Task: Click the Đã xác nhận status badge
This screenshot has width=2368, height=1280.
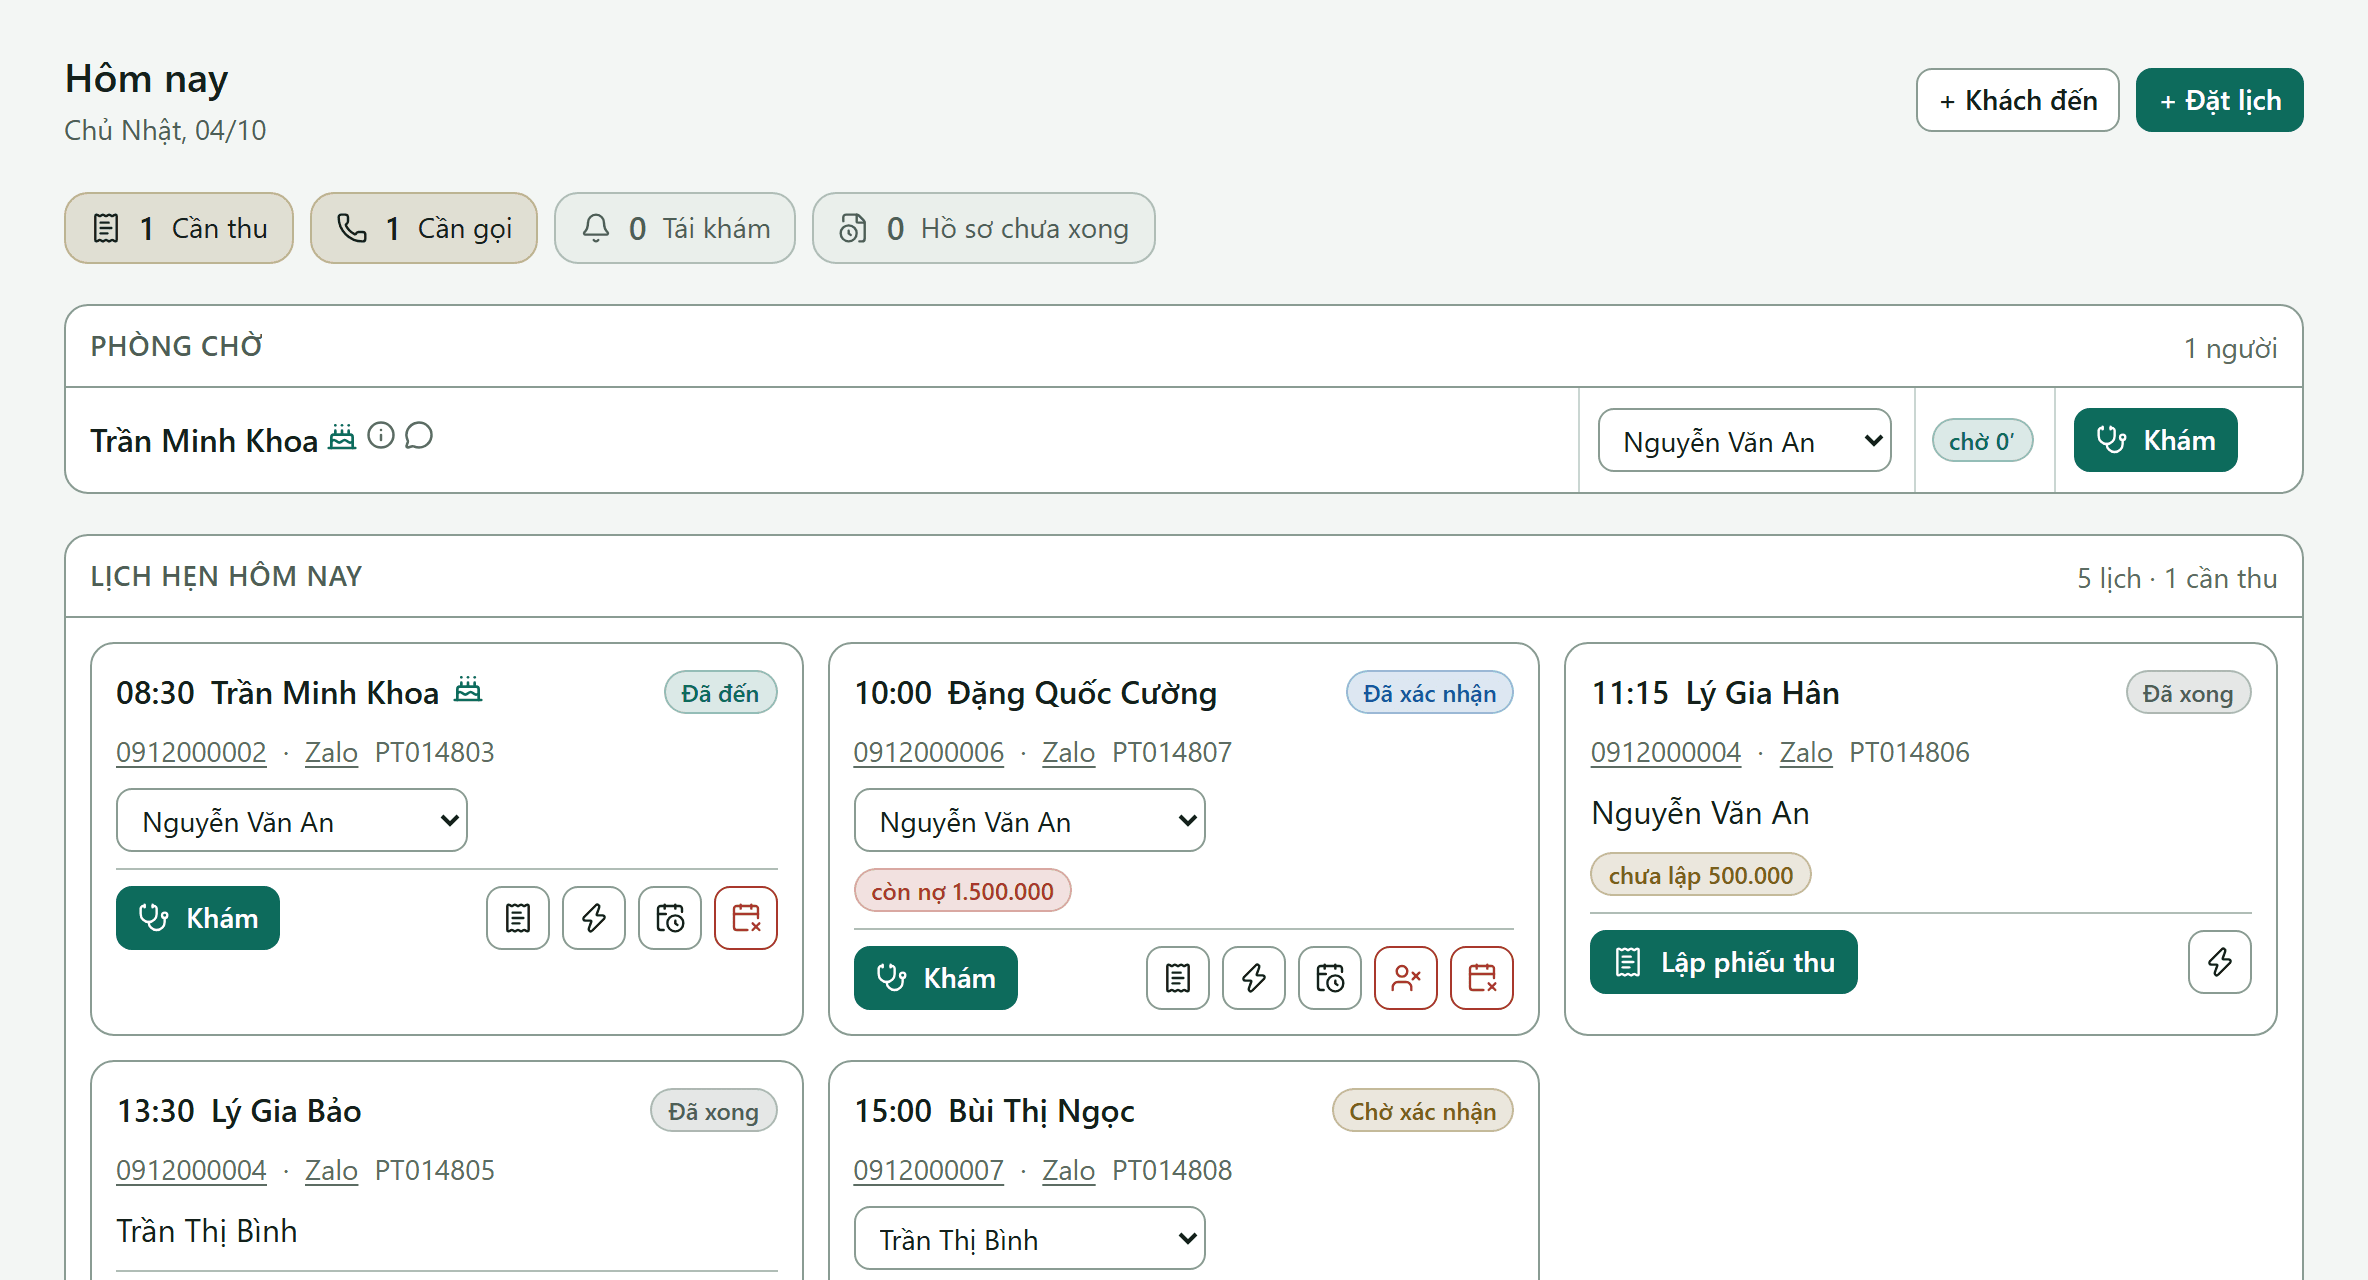Action: coord(1430,693)
